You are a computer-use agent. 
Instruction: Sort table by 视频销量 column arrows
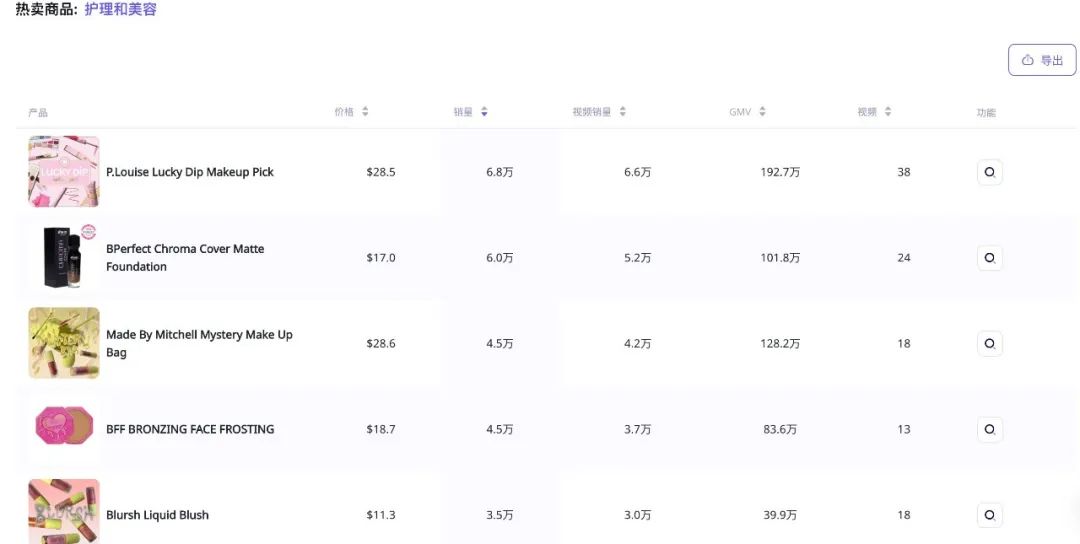point(623,112)
